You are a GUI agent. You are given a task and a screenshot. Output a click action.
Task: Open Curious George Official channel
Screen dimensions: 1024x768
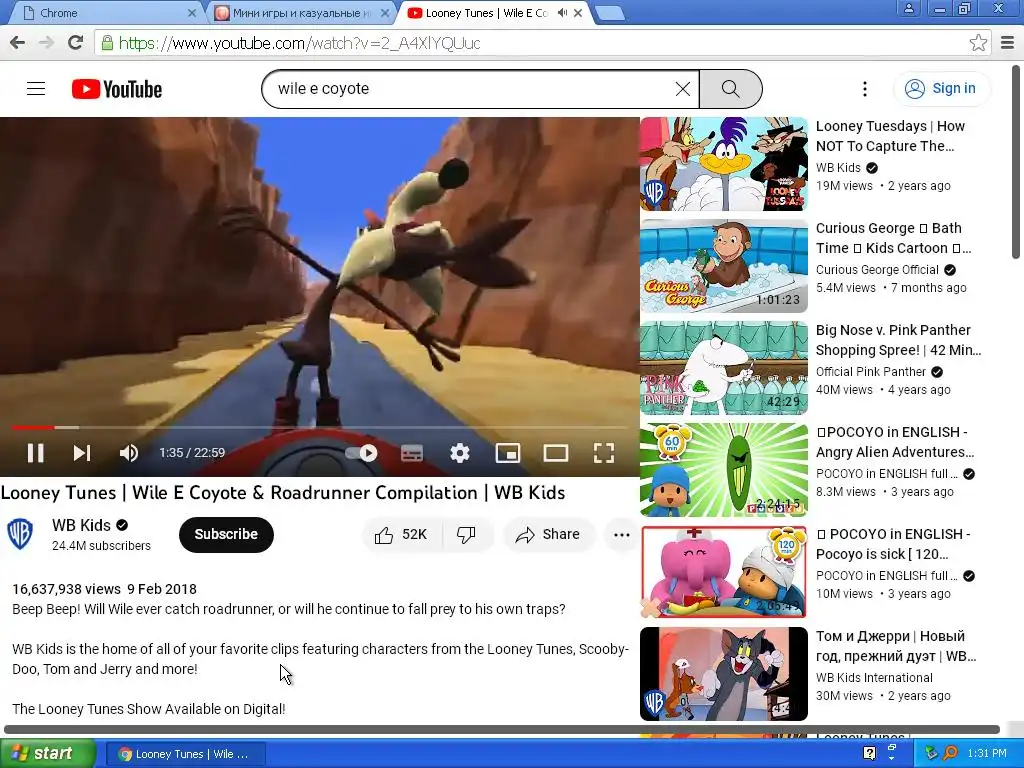pos(877,270)
